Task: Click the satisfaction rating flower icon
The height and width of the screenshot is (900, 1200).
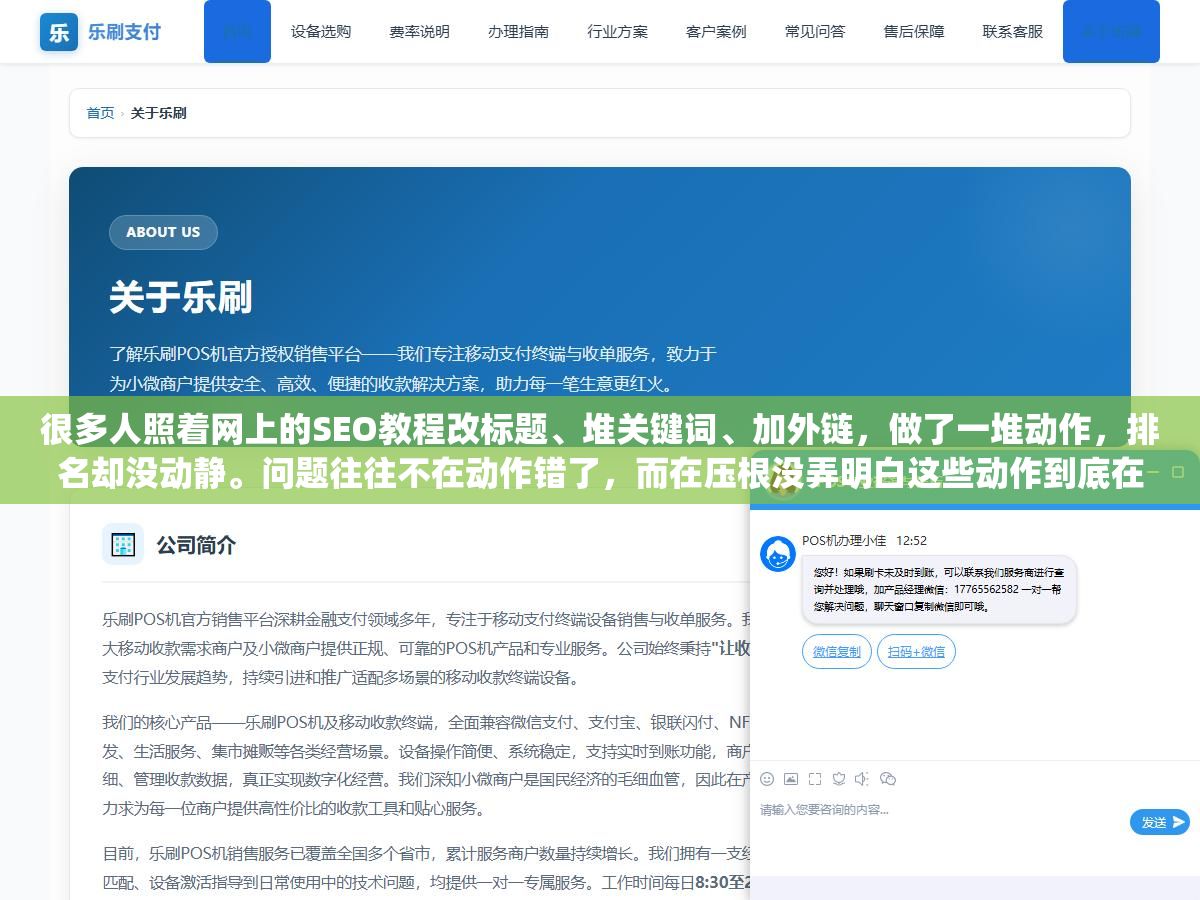Action: coord(839,779)
